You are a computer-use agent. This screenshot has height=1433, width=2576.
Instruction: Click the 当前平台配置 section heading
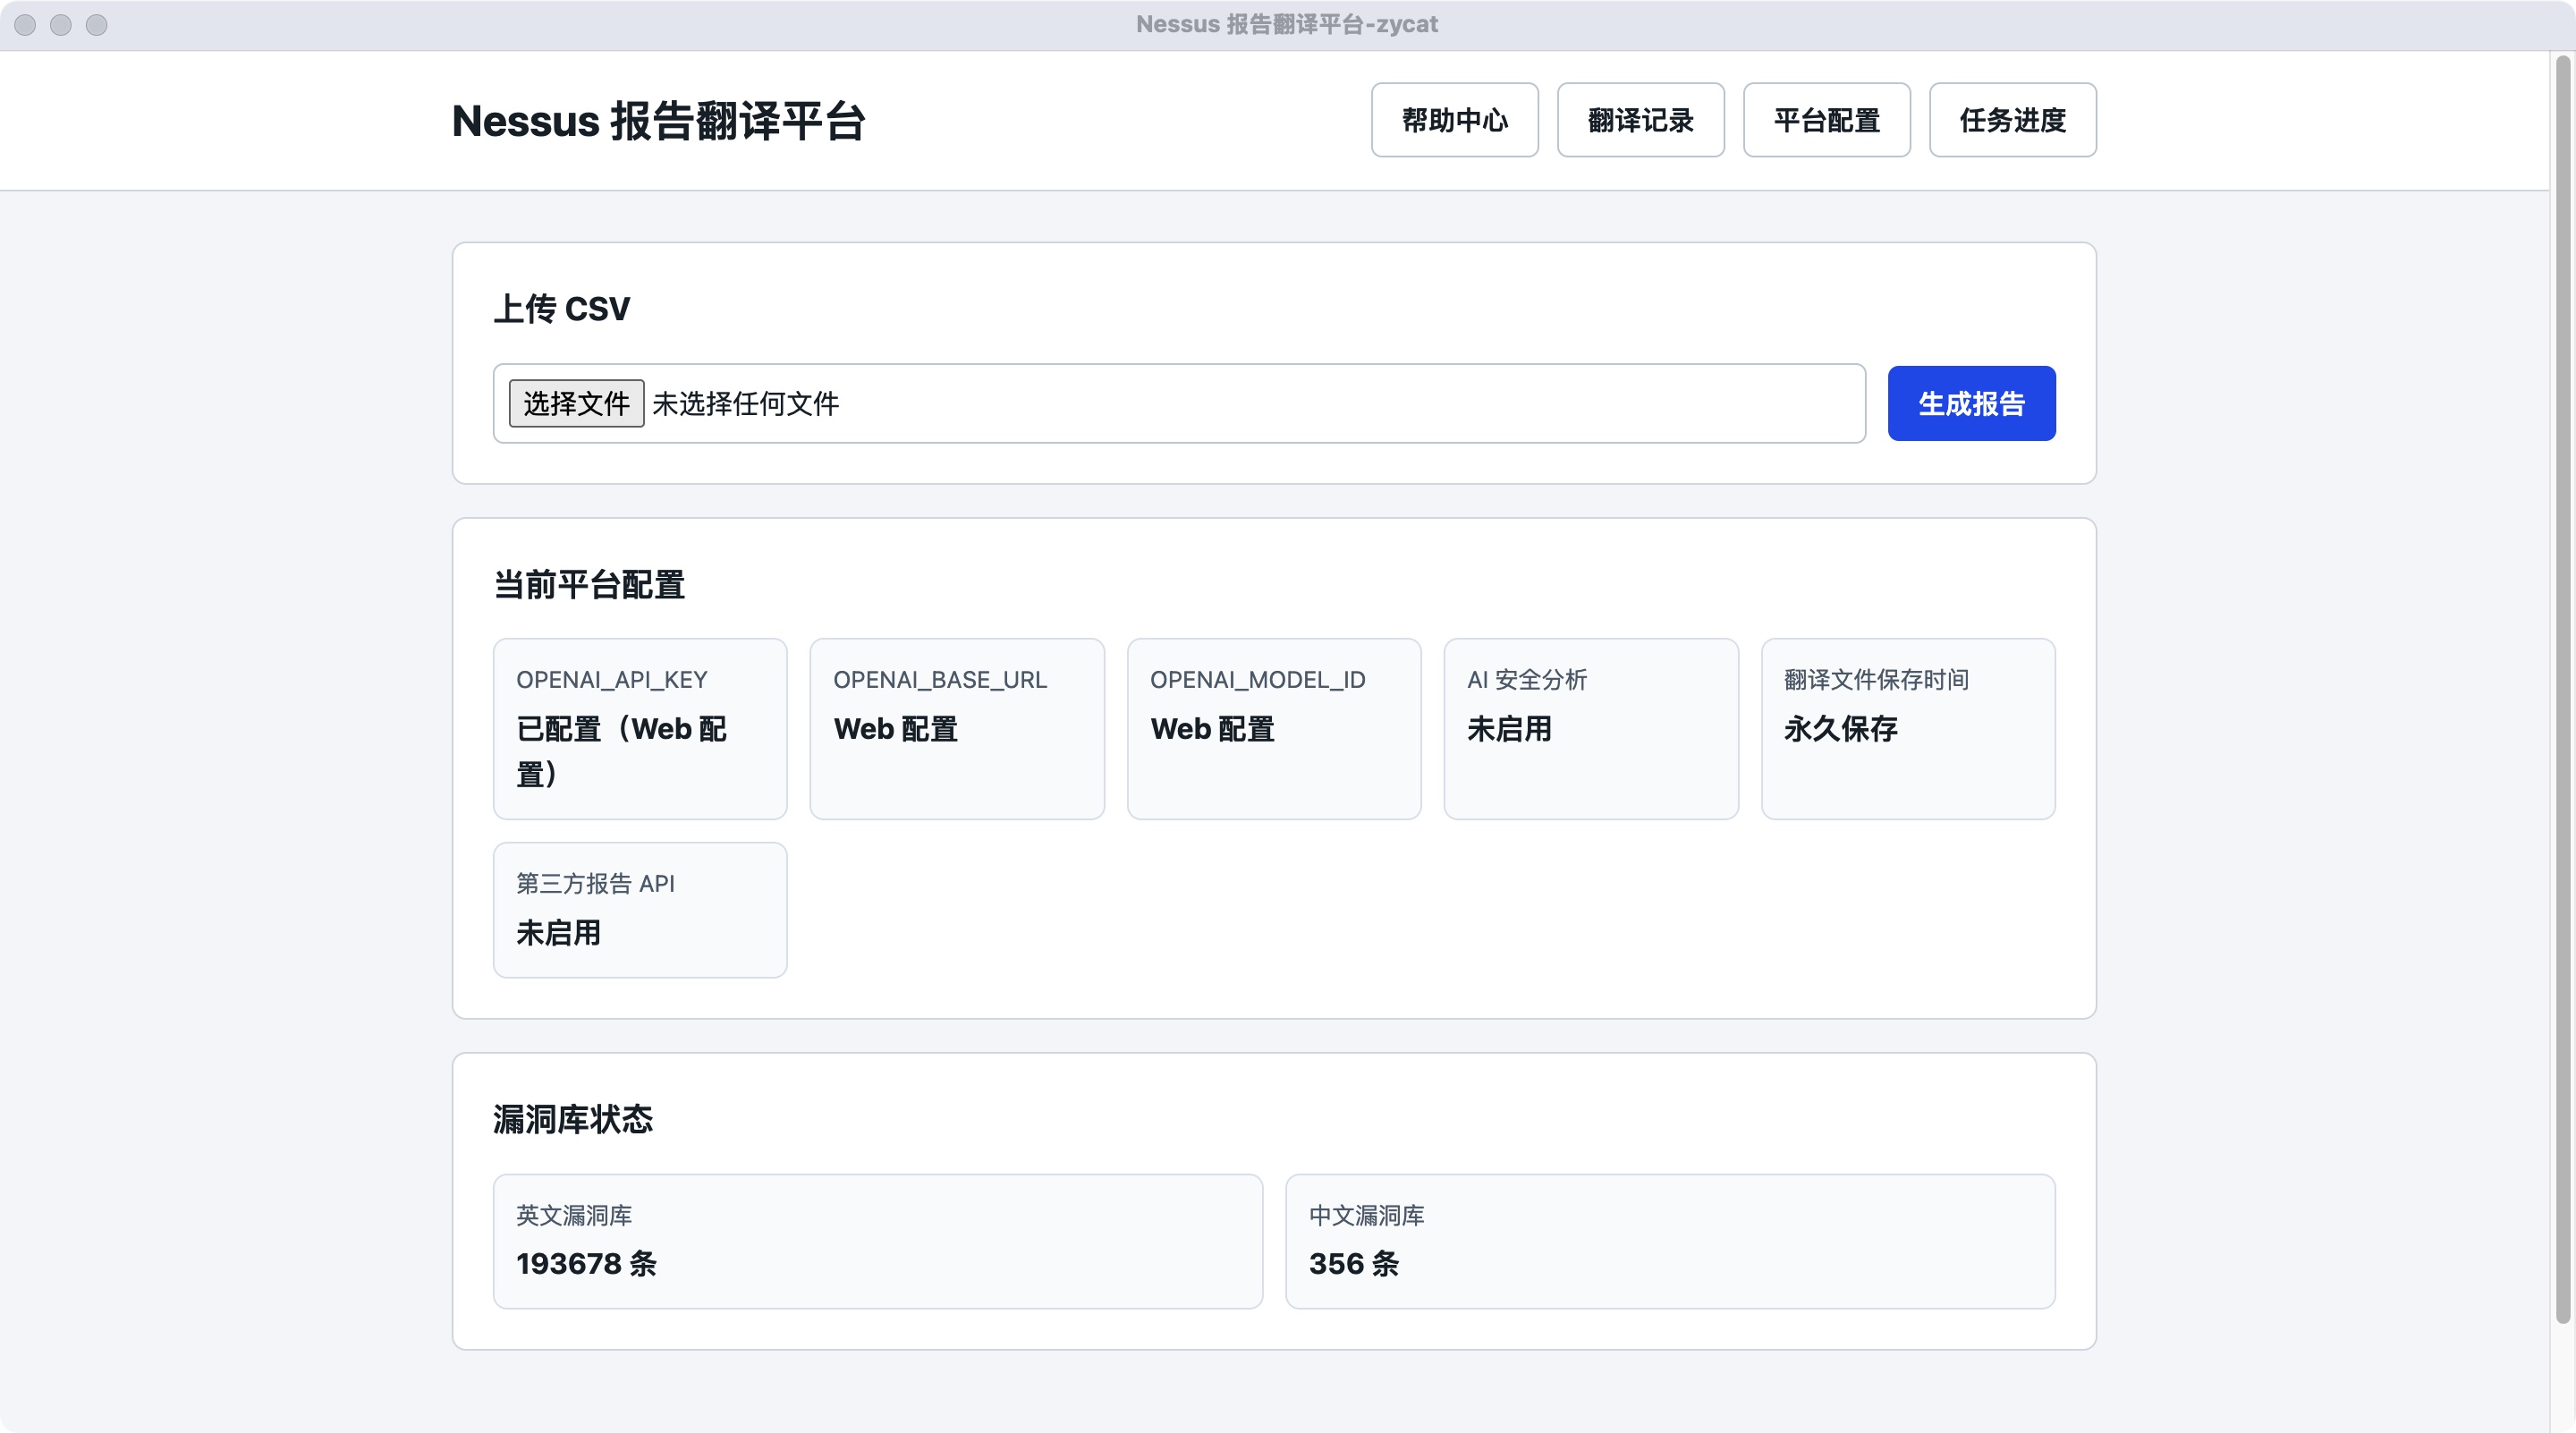(x=589, y=585)
